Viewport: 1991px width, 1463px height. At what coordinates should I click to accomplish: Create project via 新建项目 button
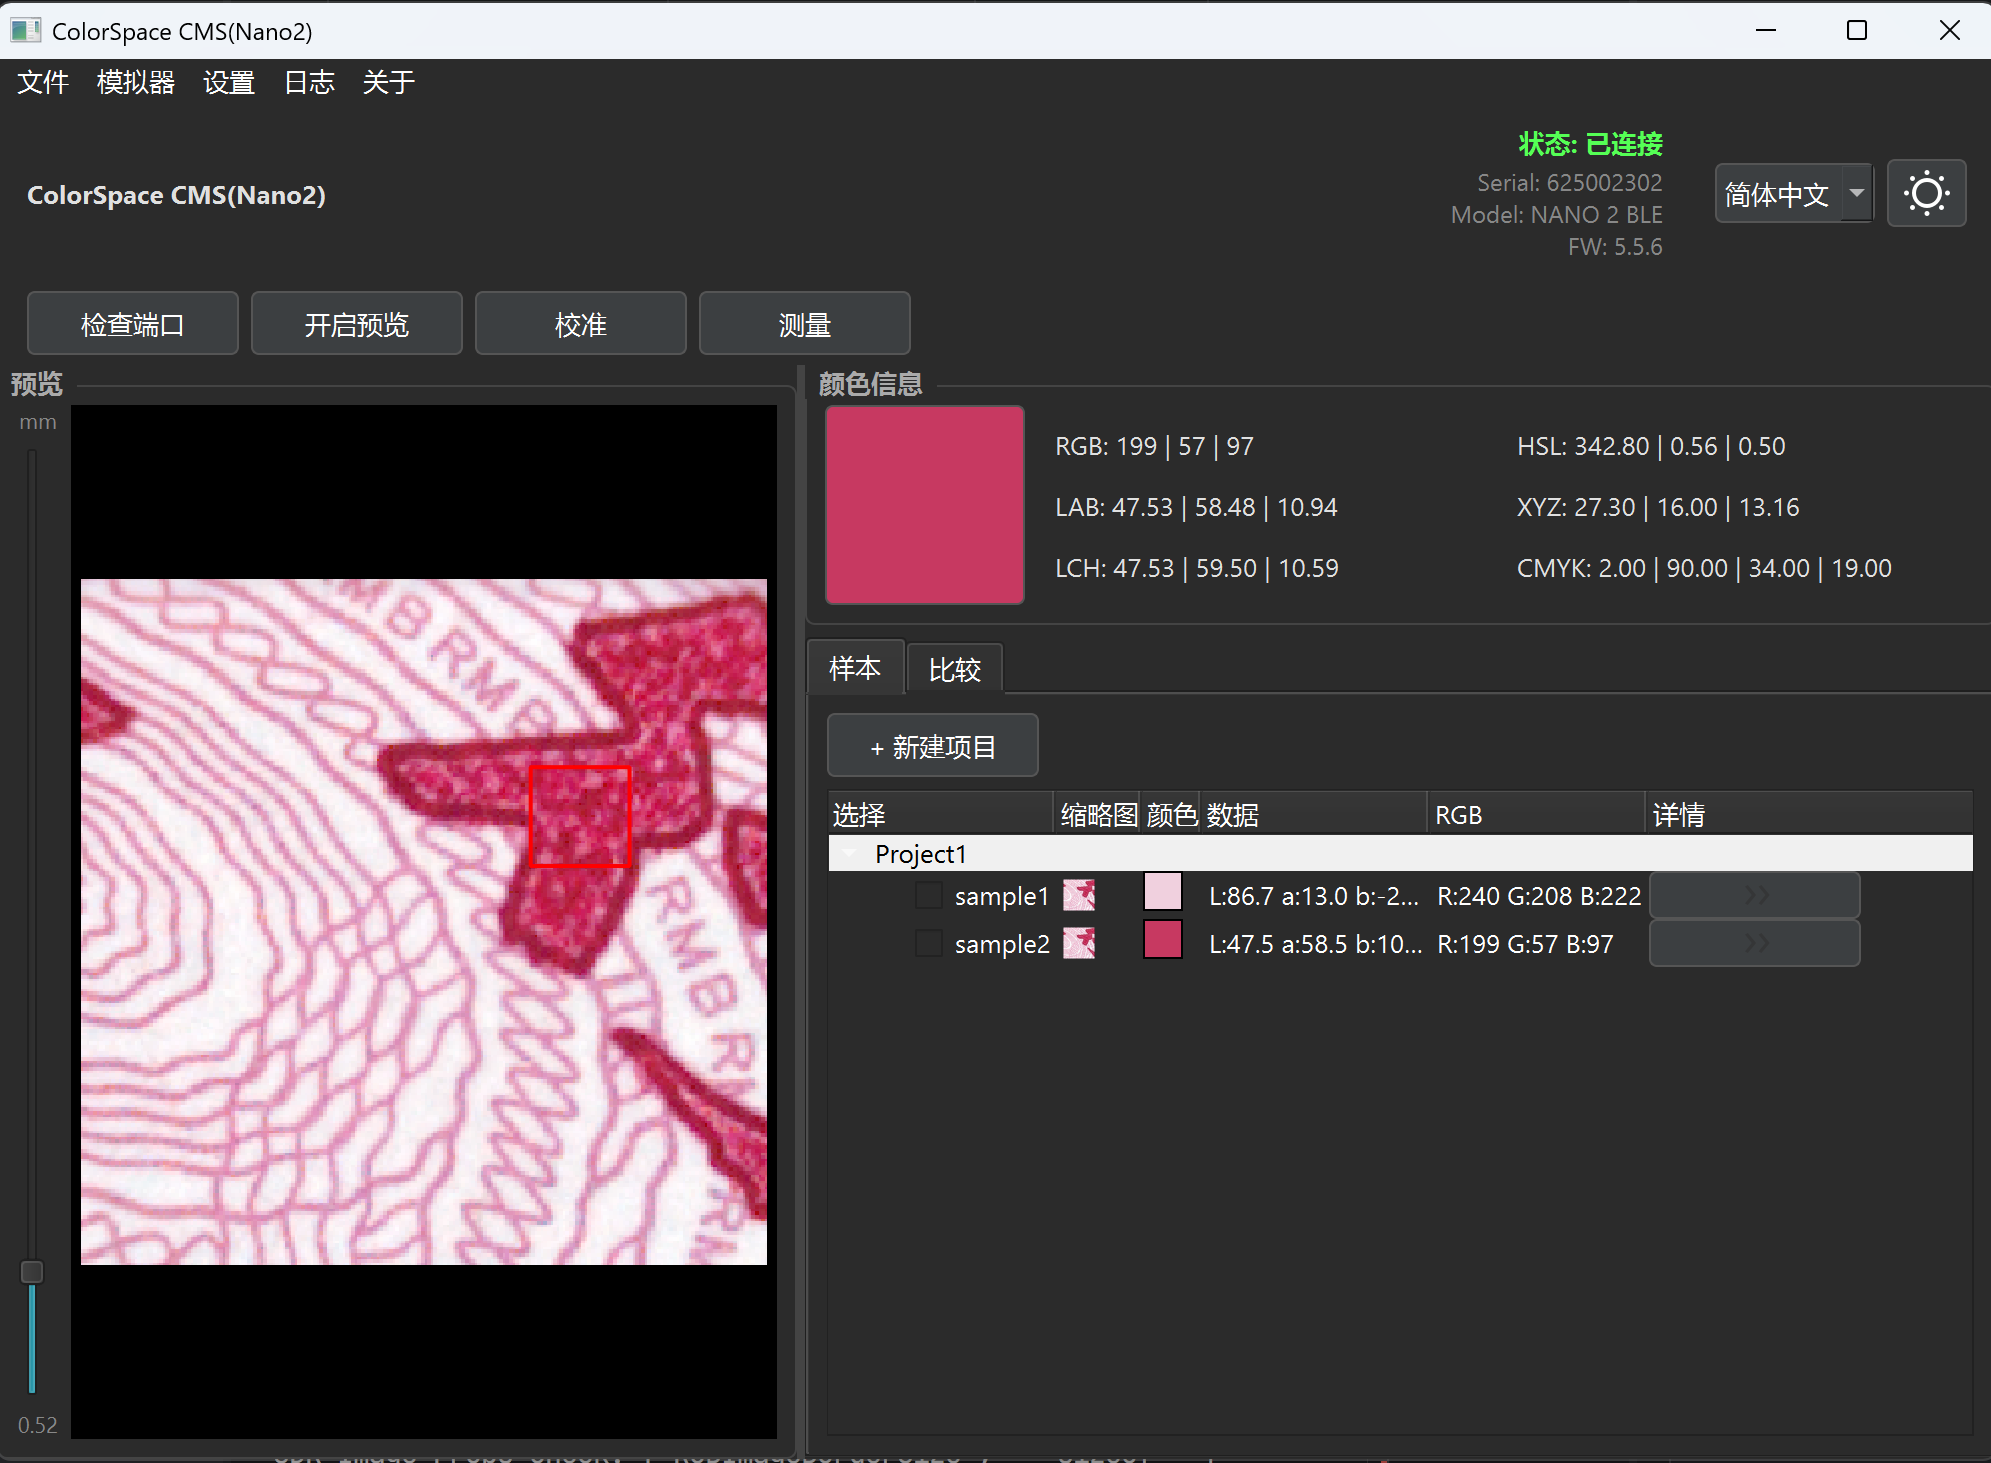931,745
